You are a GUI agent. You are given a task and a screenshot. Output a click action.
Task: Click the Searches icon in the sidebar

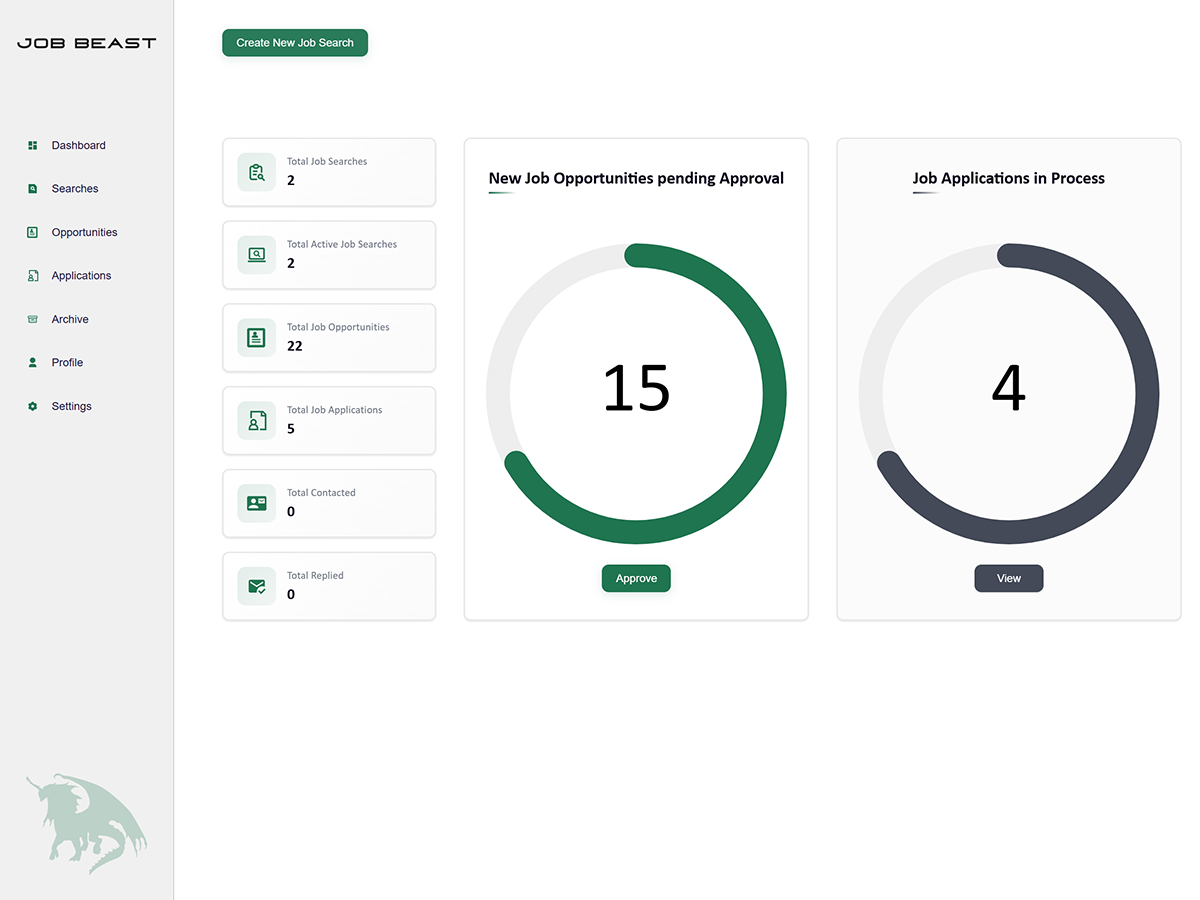pyautogui.click(x=32, y=188)
